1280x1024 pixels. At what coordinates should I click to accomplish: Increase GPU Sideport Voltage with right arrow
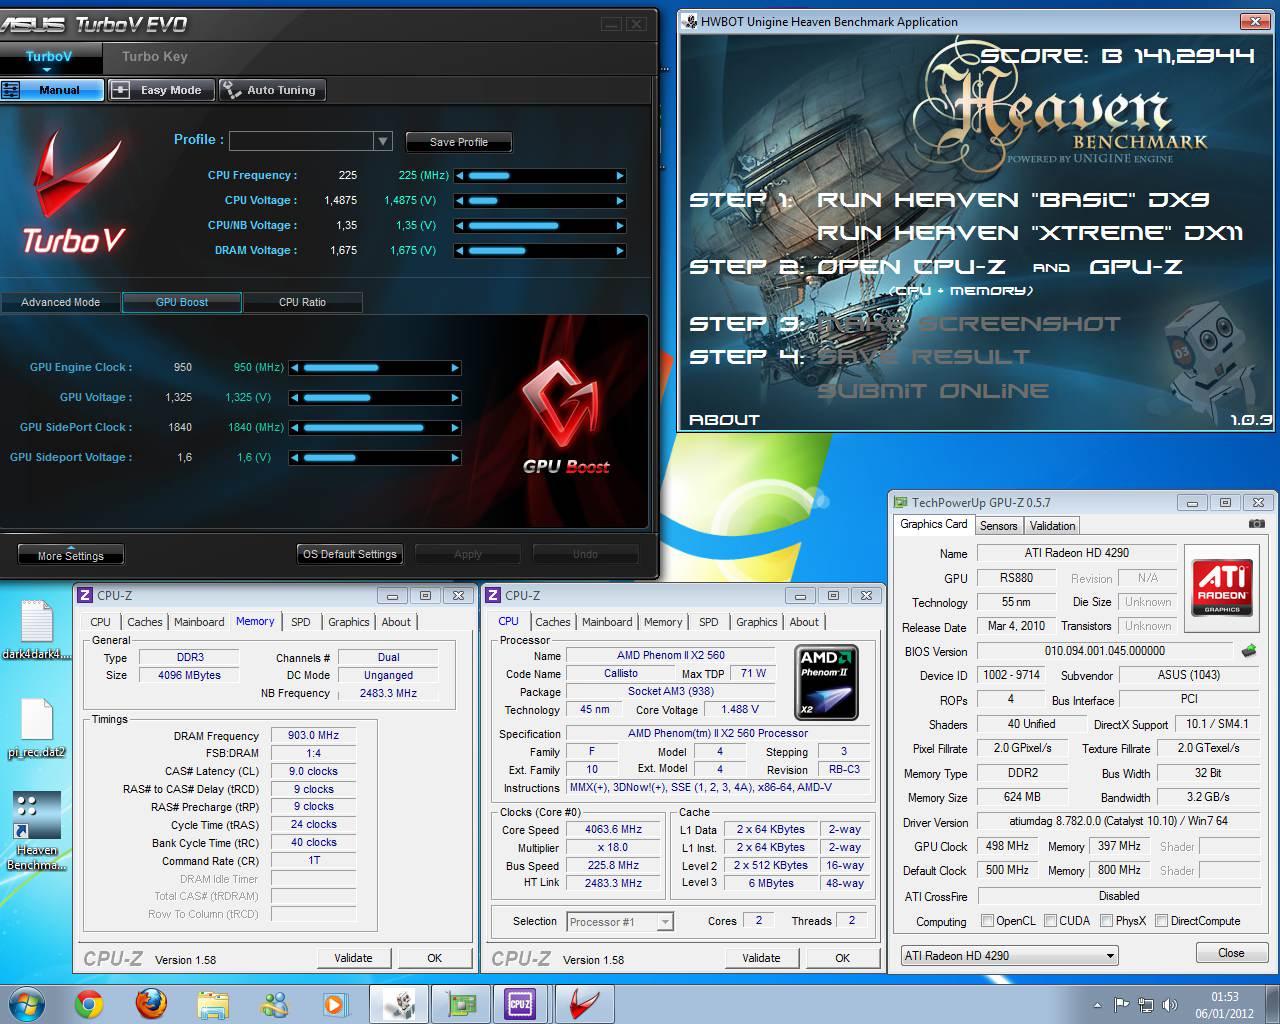click(x=455, y=458)
